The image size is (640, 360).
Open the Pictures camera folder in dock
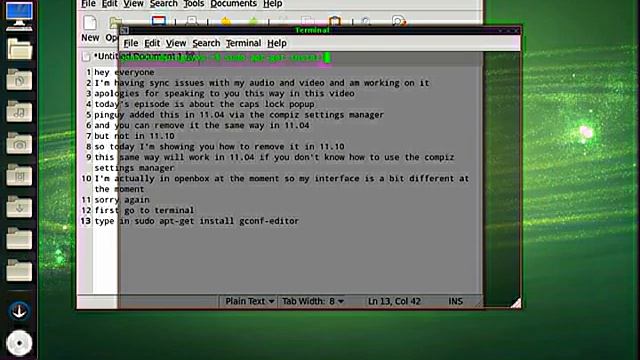pyautogui.click(x=19, y=143)
